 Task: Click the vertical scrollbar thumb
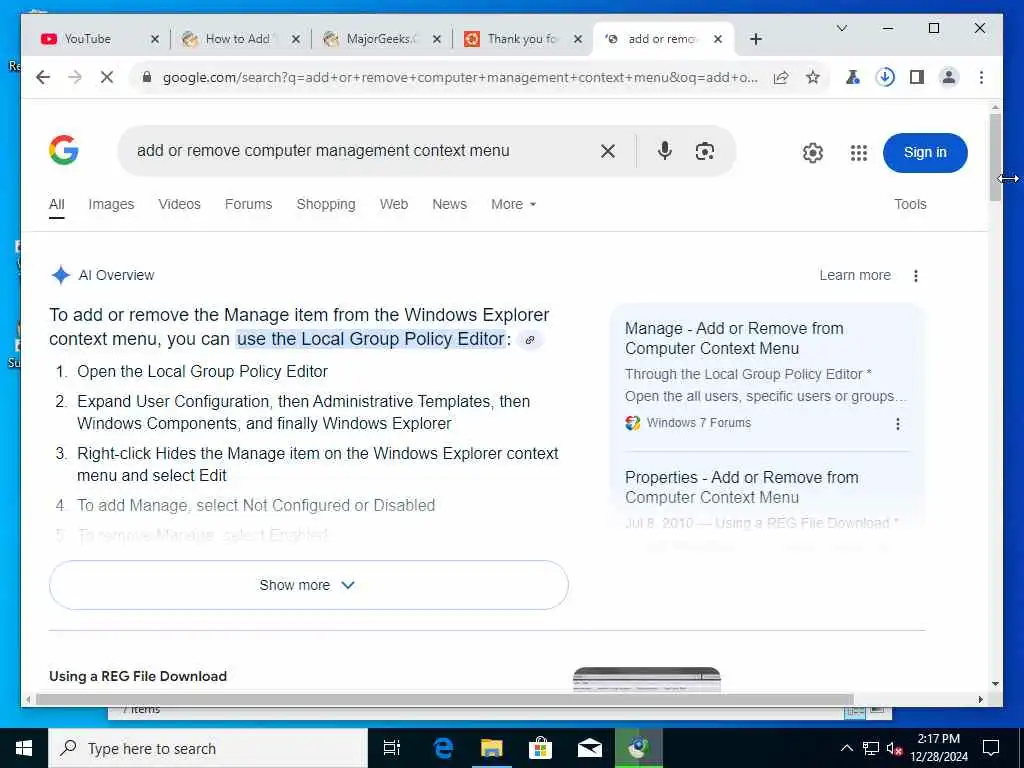[x=995, y=157]
